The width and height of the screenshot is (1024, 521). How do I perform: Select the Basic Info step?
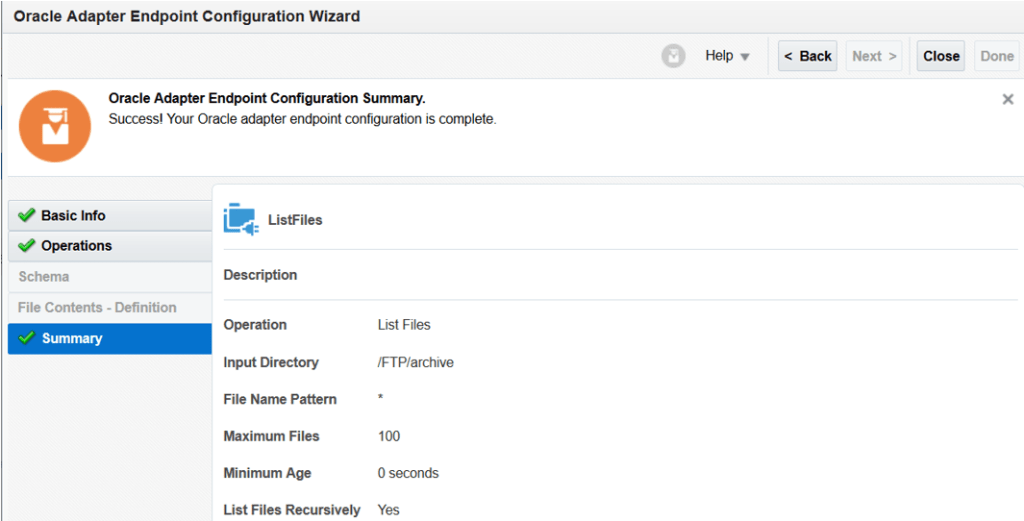73,216
